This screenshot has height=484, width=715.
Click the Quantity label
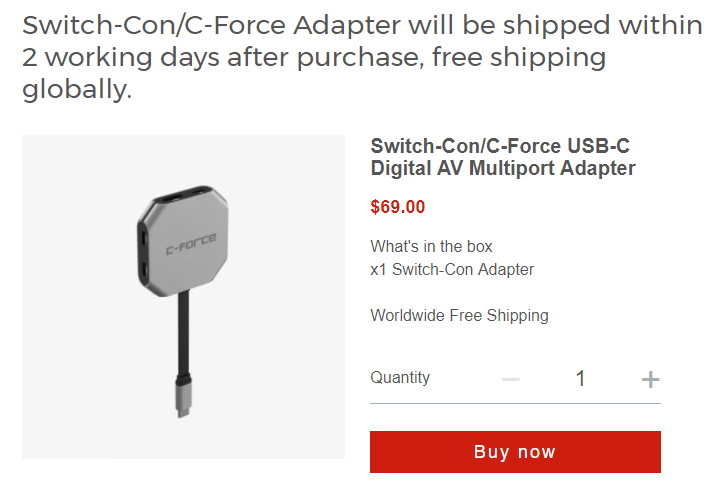tap(400, 377)
